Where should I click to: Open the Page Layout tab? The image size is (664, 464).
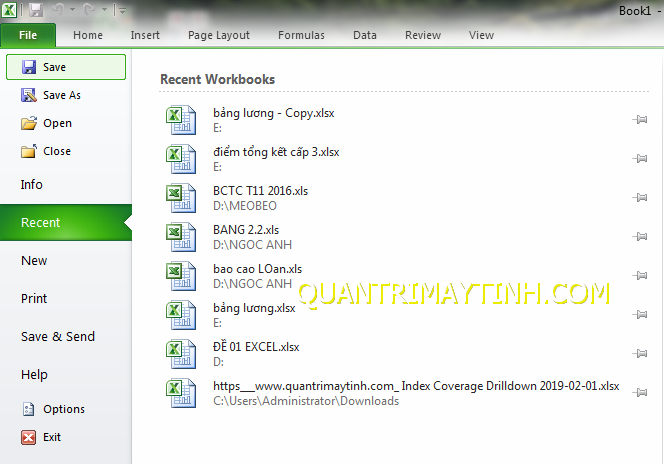click(x=219, y=35)
